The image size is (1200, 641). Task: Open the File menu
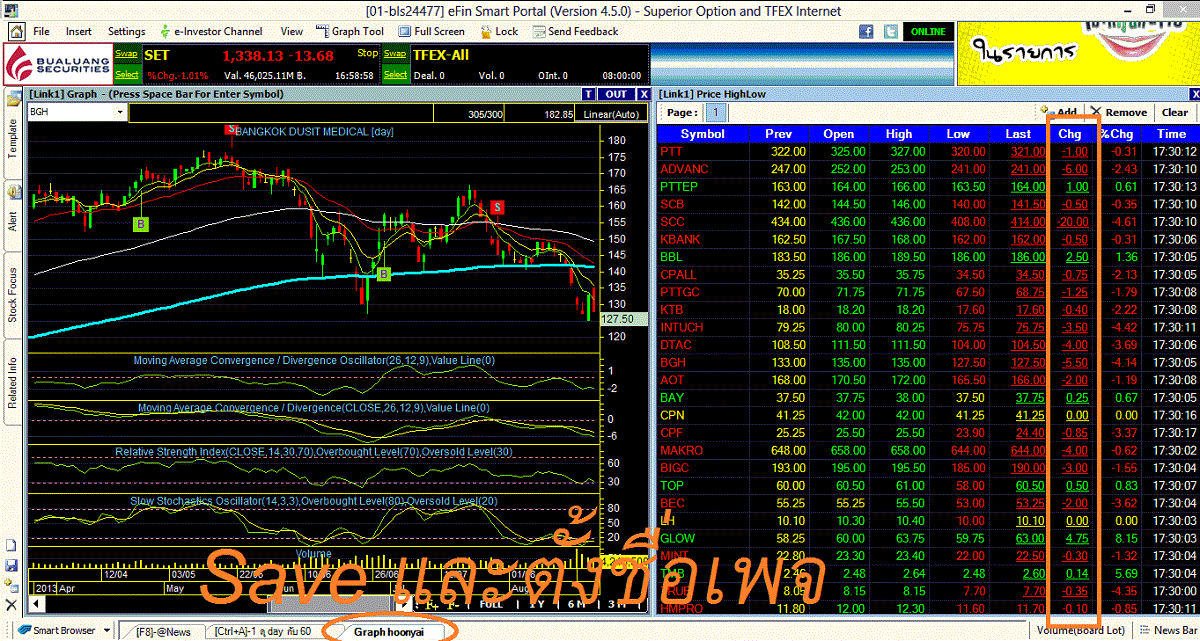click(41, 32)
